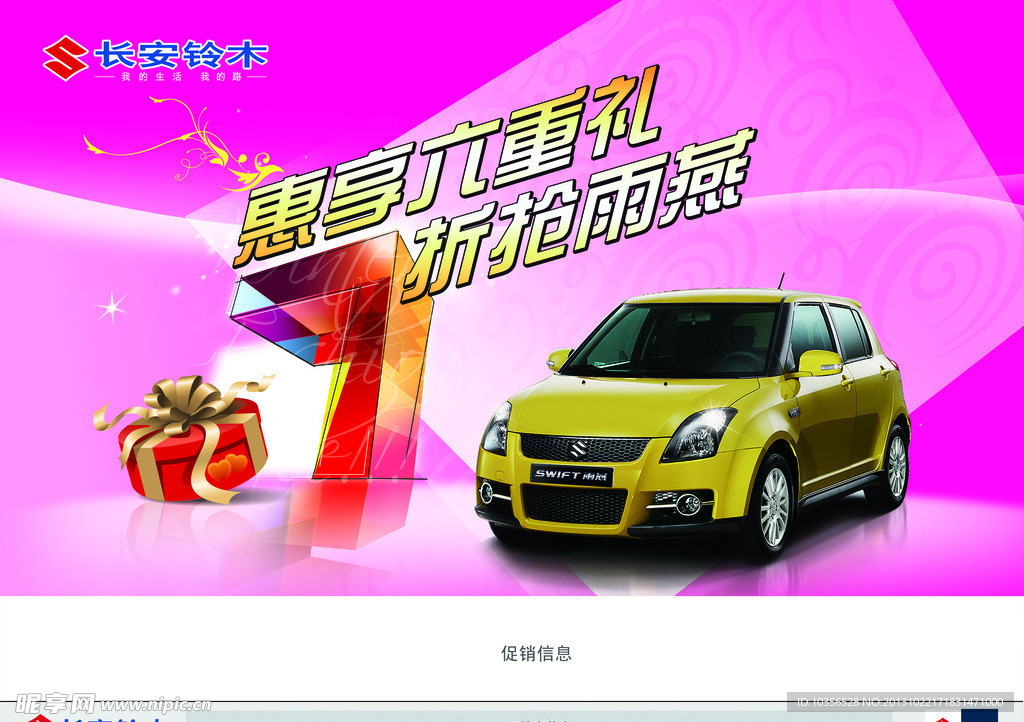Click the headline 折抢雨燕

click(578, 213)
